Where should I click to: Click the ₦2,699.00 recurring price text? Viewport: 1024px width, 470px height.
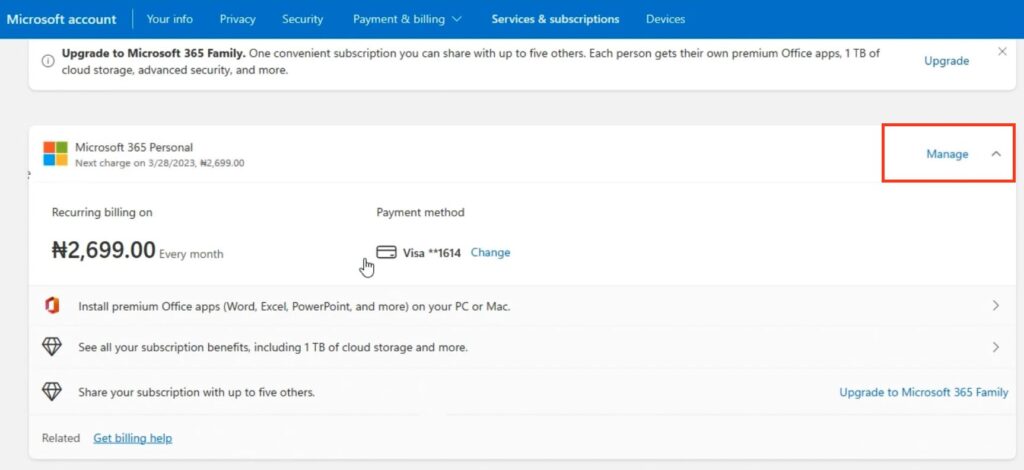coord(104,249)
